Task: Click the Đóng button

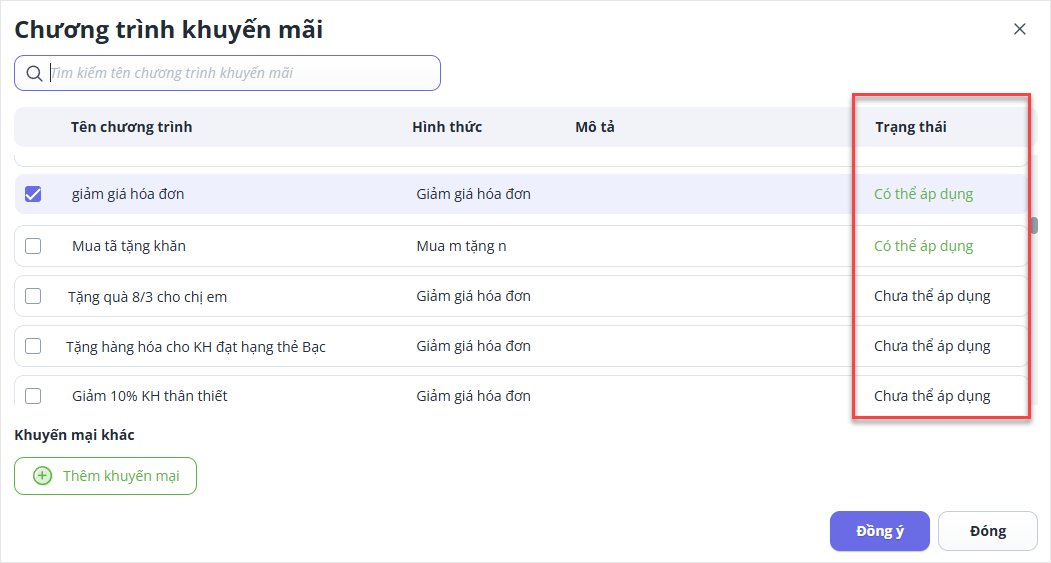Action: click(x=987, y=531)
